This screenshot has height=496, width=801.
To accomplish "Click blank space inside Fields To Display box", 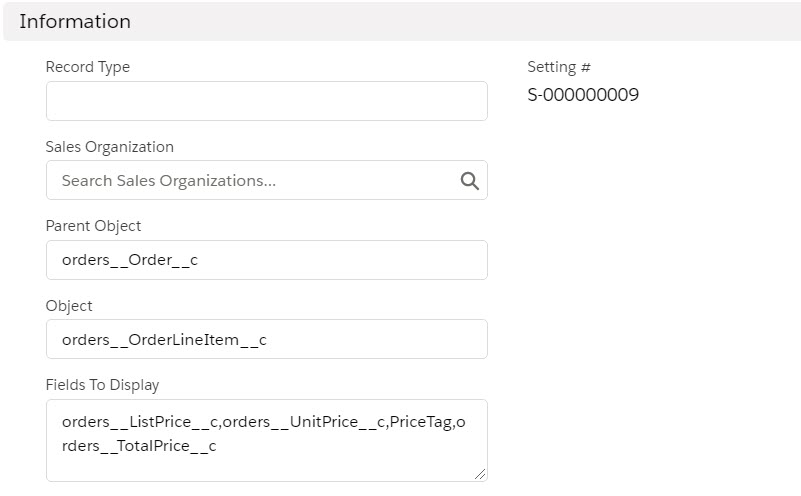I will coord(350,462).
